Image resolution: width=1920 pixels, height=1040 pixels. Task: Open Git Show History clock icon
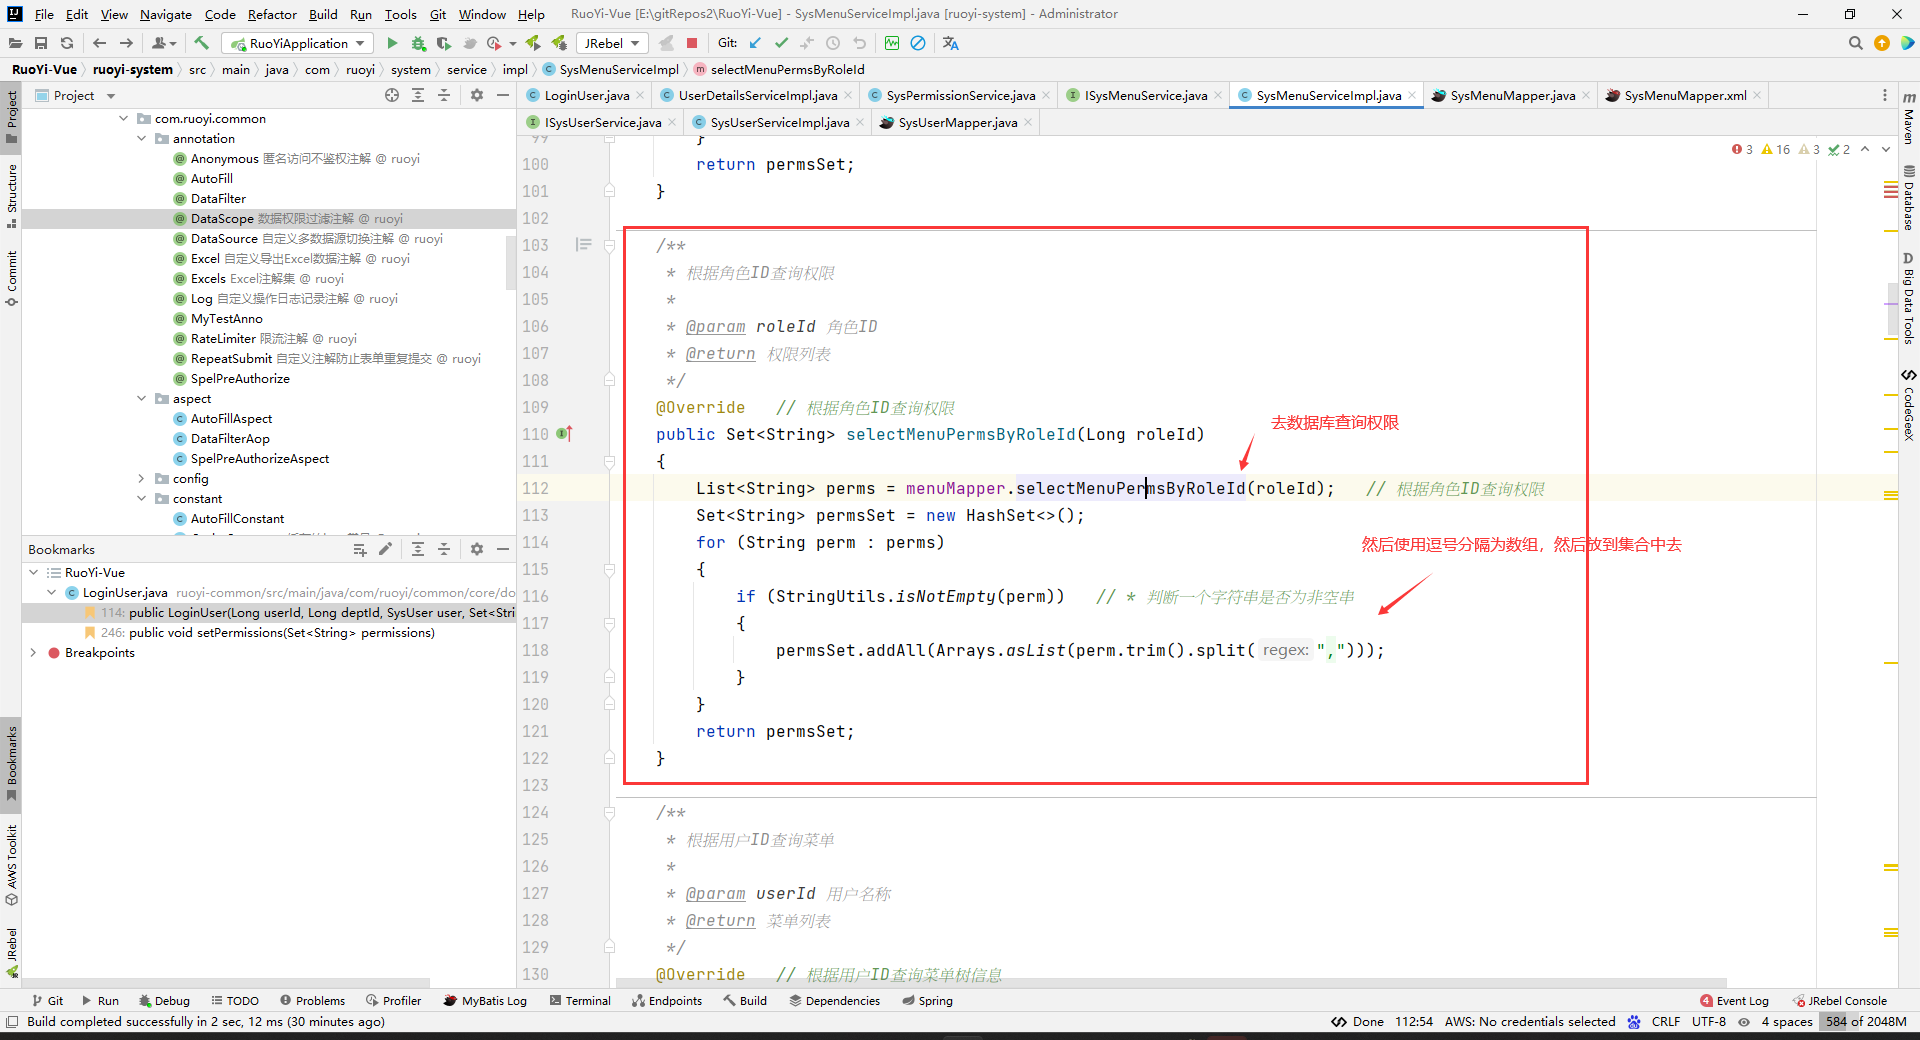pos(833,43)
